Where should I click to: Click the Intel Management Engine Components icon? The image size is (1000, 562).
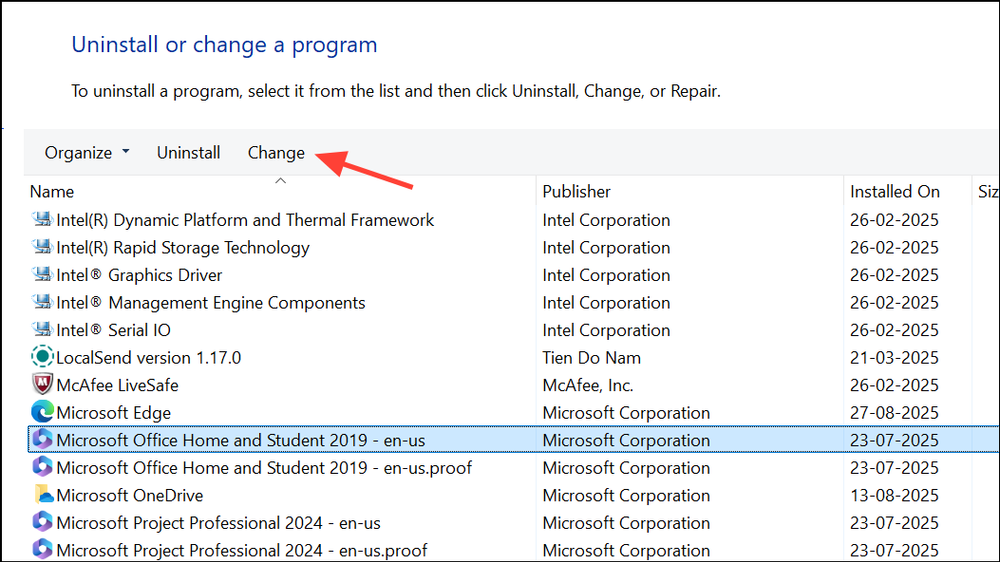(42, 302)
